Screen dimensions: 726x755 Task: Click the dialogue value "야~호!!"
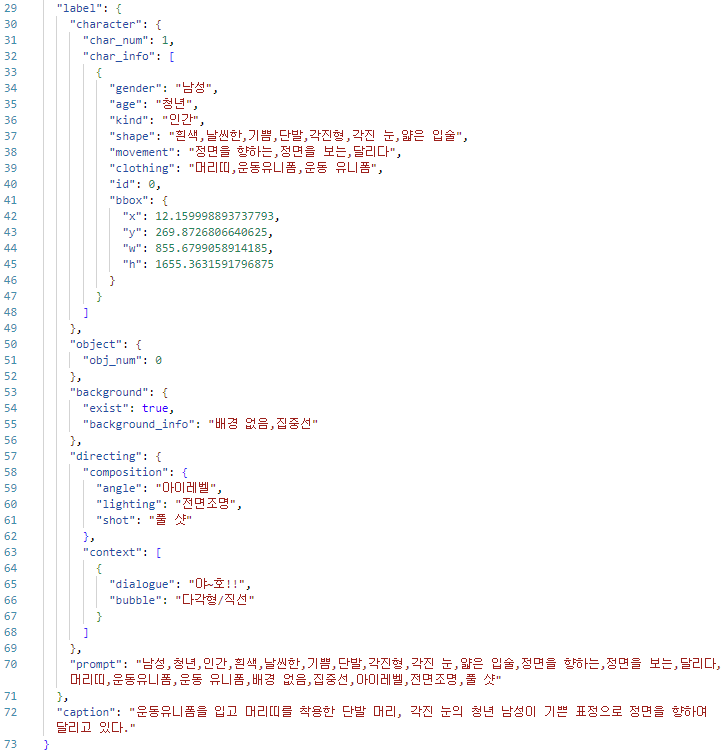tap(217, 584)
